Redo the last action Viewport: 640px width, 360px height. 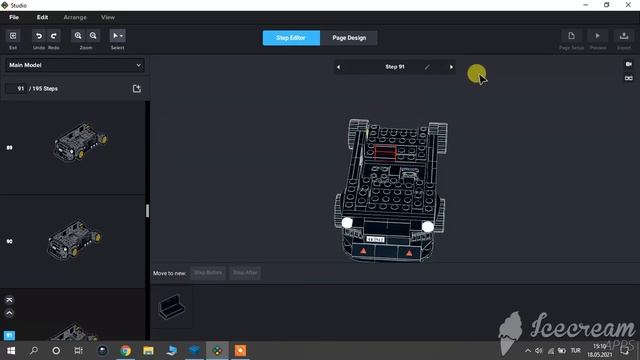(x=53, y=36)
